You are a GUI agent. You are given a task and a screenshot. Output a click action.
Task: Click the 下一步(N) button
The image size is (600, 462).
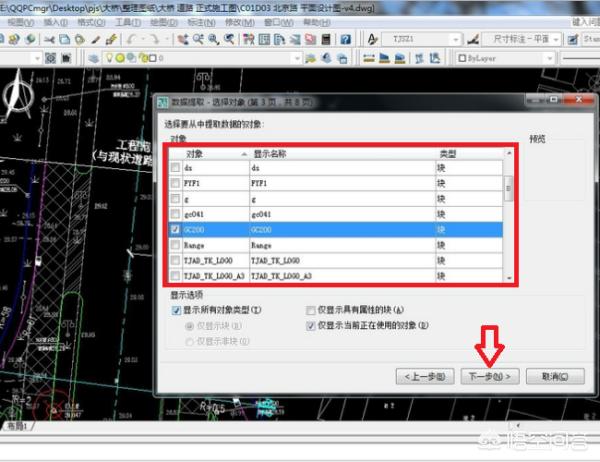pos(491,376)
